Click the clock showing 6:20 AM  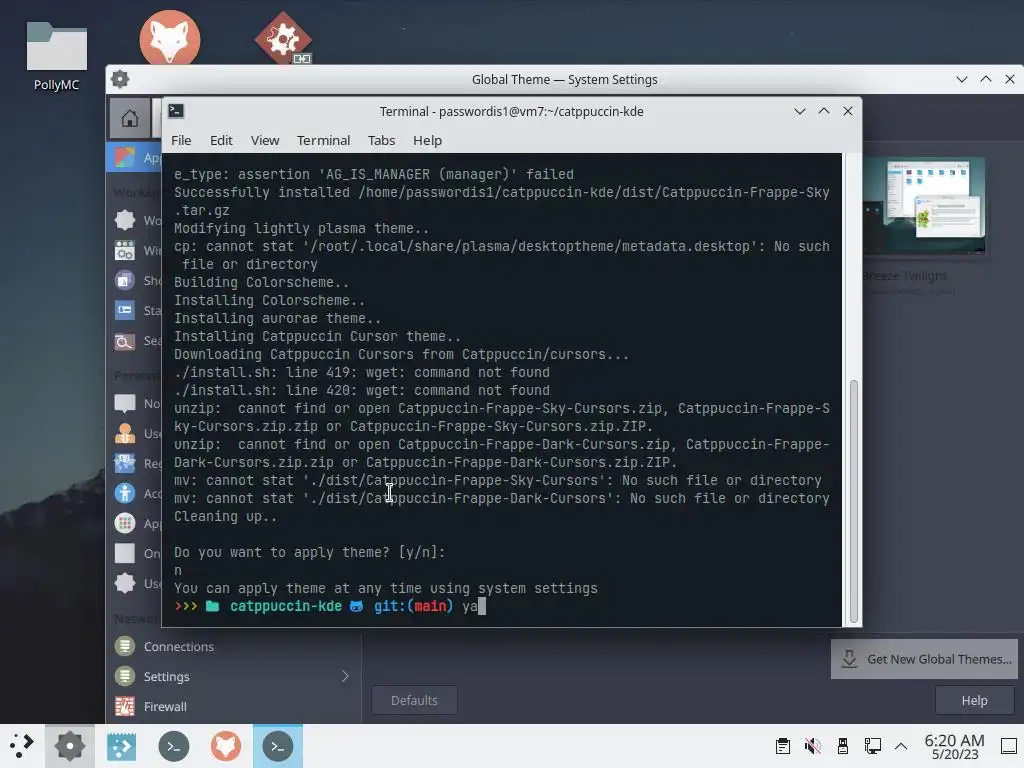(x=954, y=746)
